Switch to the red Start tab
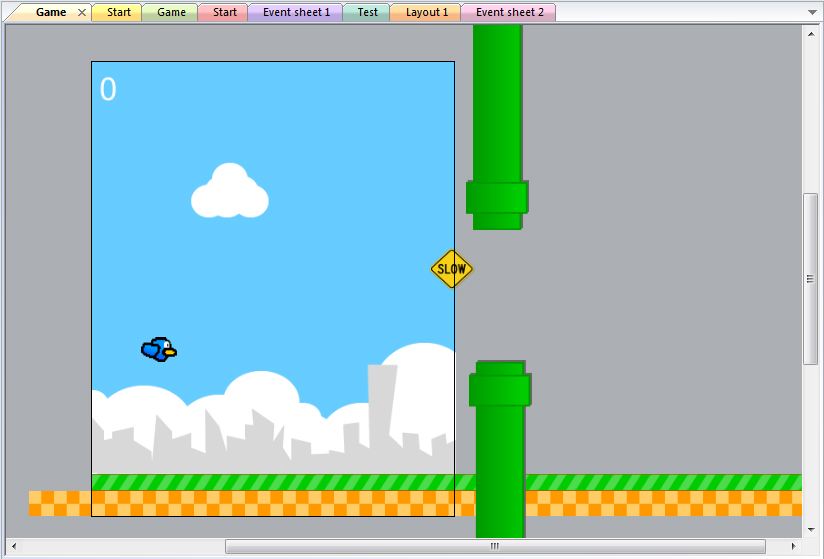Screen dimensions: 824x559 pyautogui.click(x=224, y=12)
